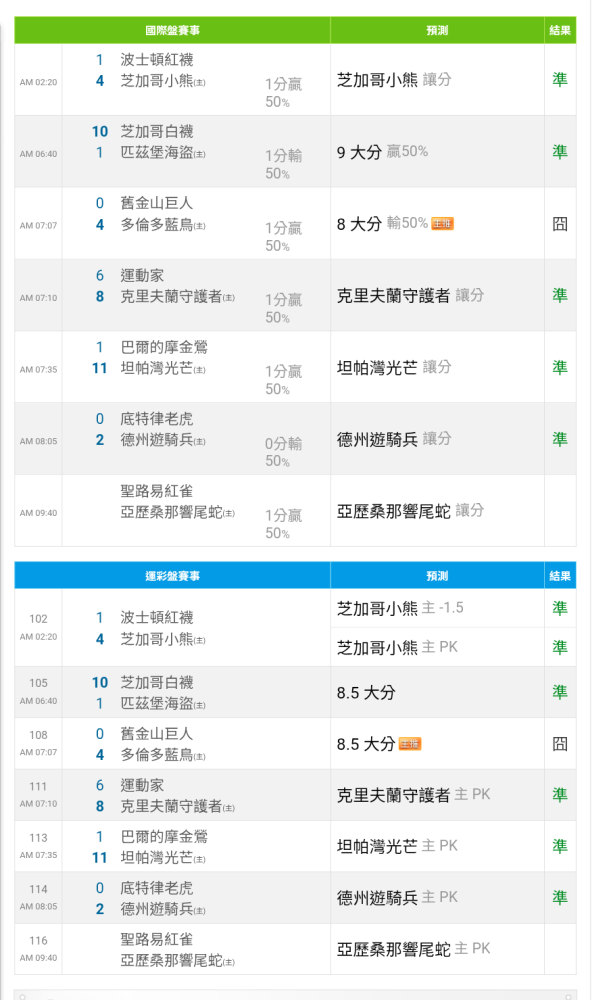This screenshot has height=1000, width=613.
Task: Click the 準 result for 9 大分 贏50%
Action: click(560, 152)
